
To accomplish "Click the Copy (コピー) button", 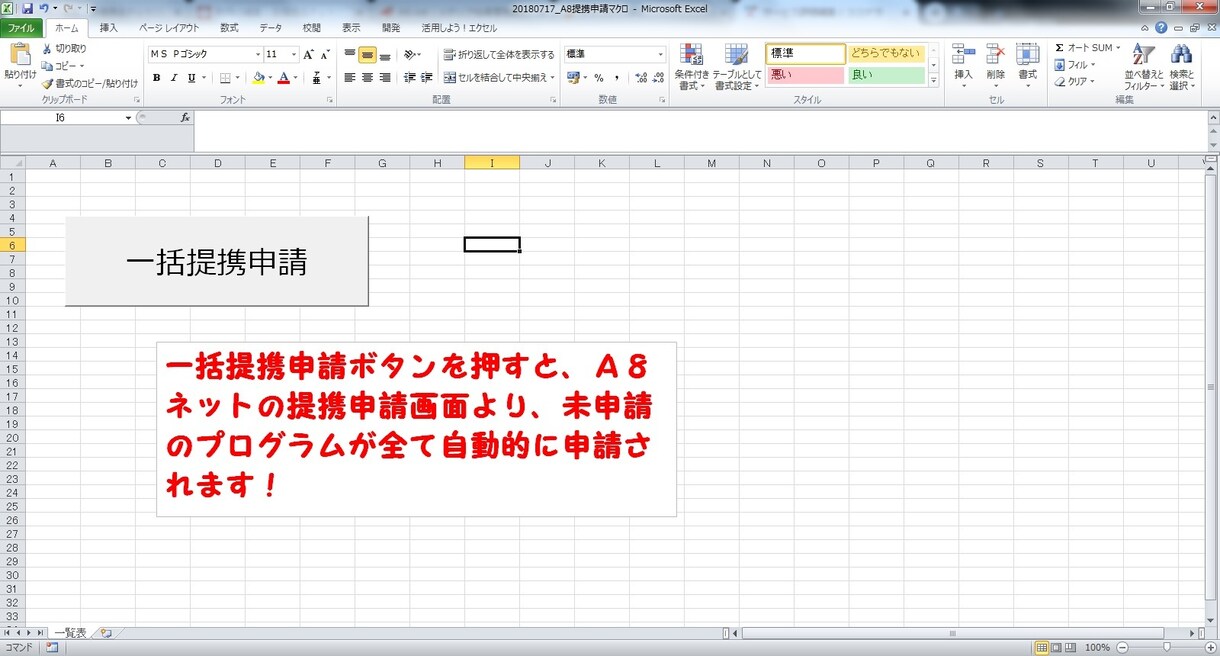I will coord(63,66).
